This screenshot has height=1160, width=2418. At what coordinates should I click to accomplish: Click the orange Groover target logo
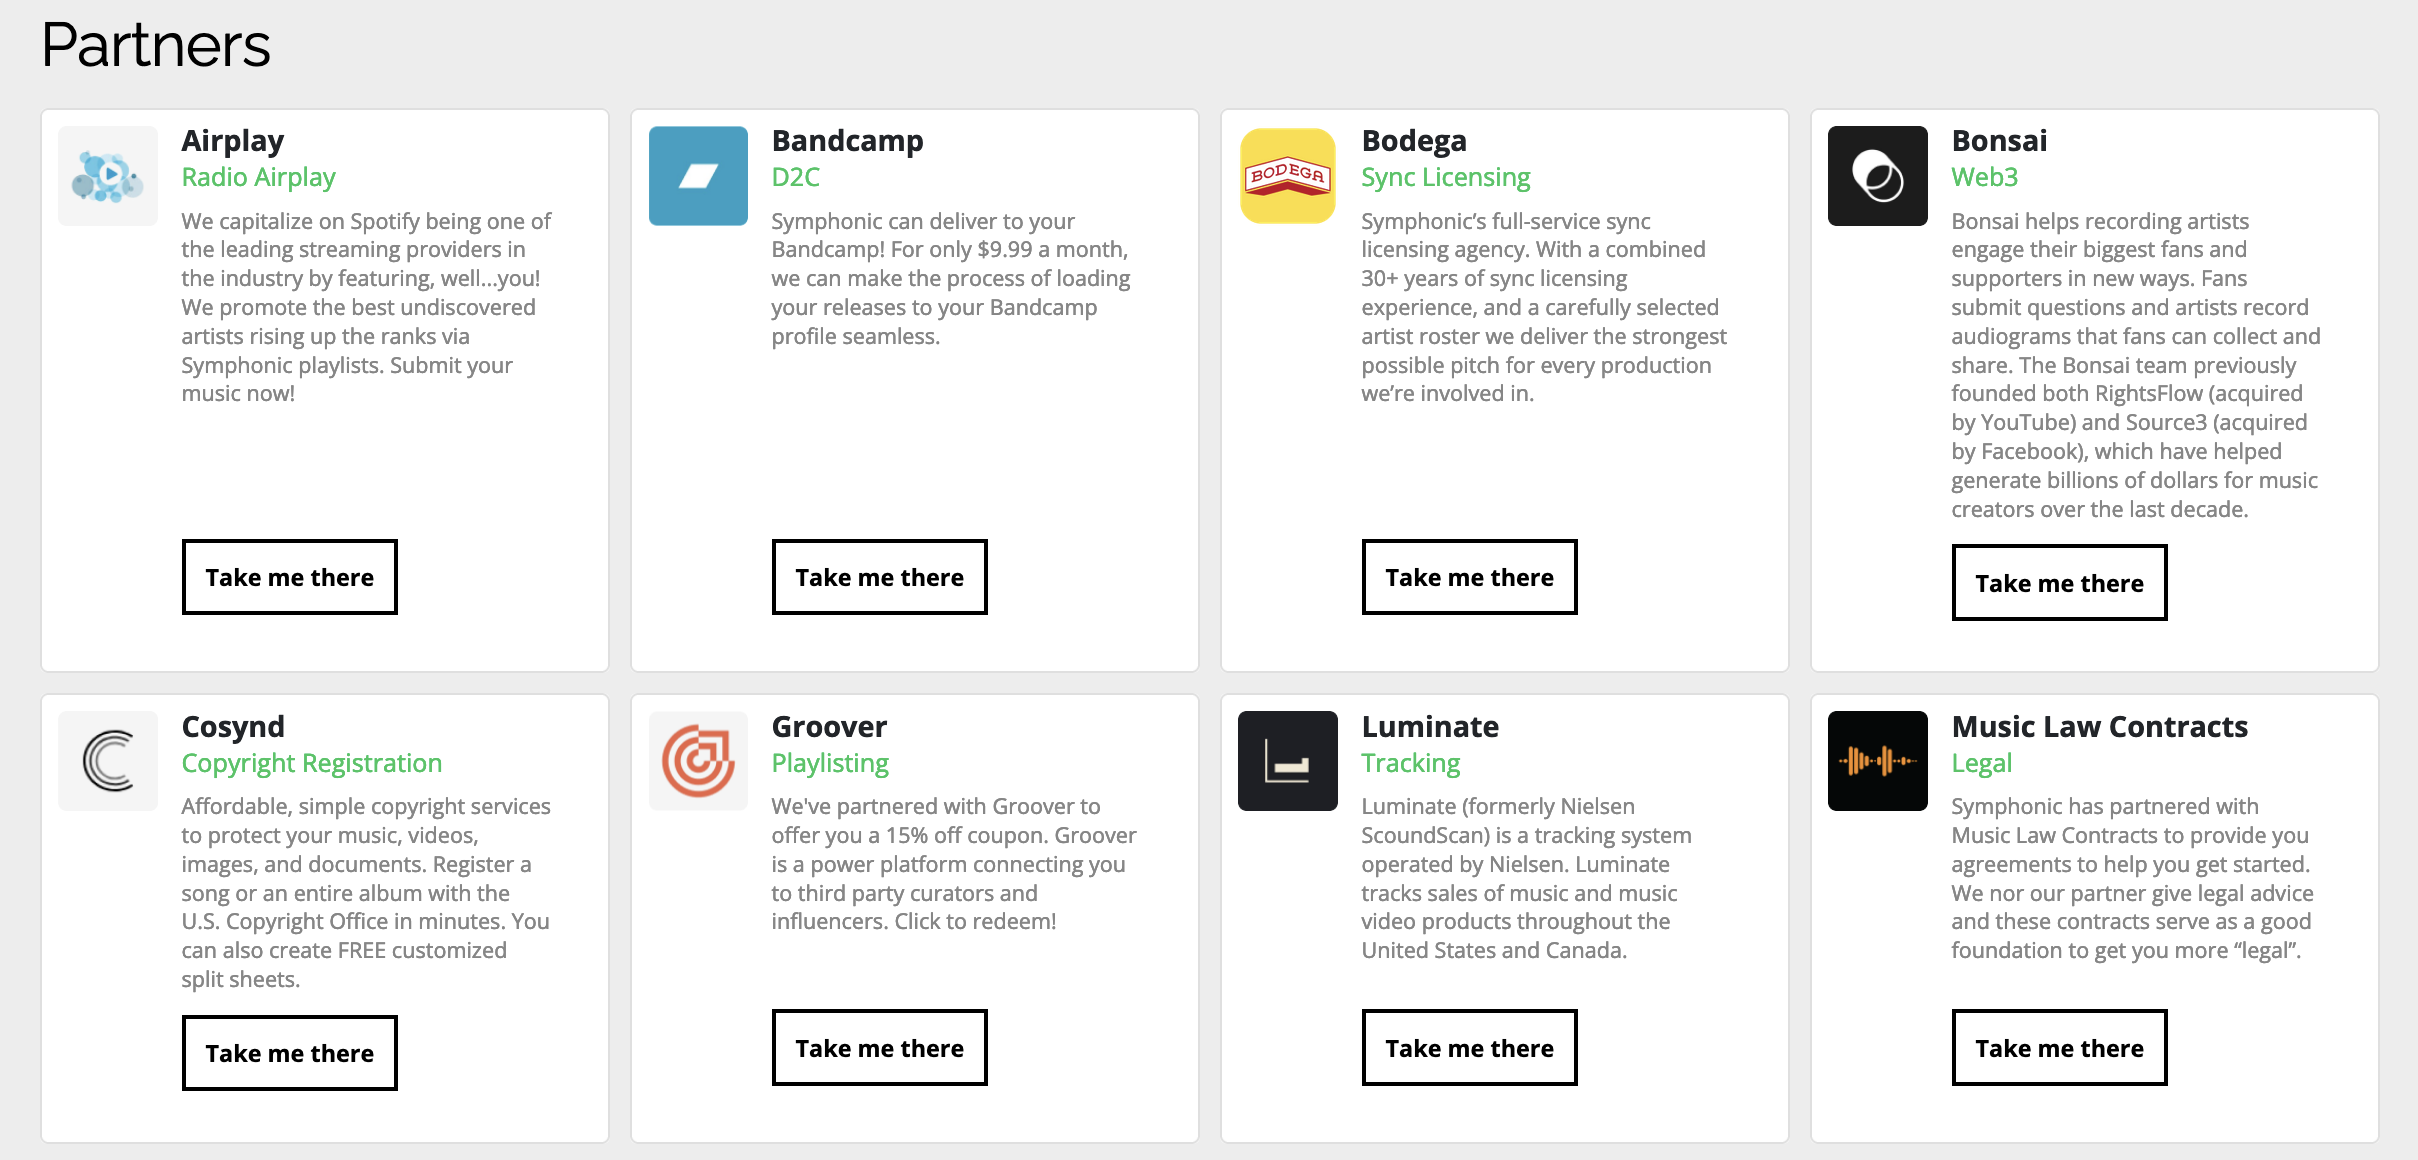[x=698, y=761]
